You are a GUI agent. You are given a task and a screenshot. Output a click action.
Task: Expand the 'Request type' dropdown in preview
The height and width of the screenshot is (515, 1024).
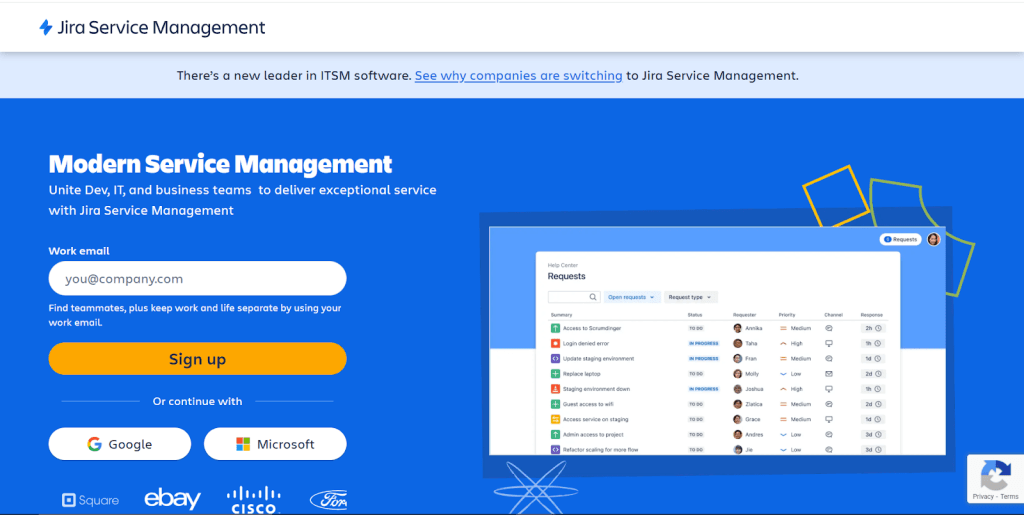(x=691, y=297)
